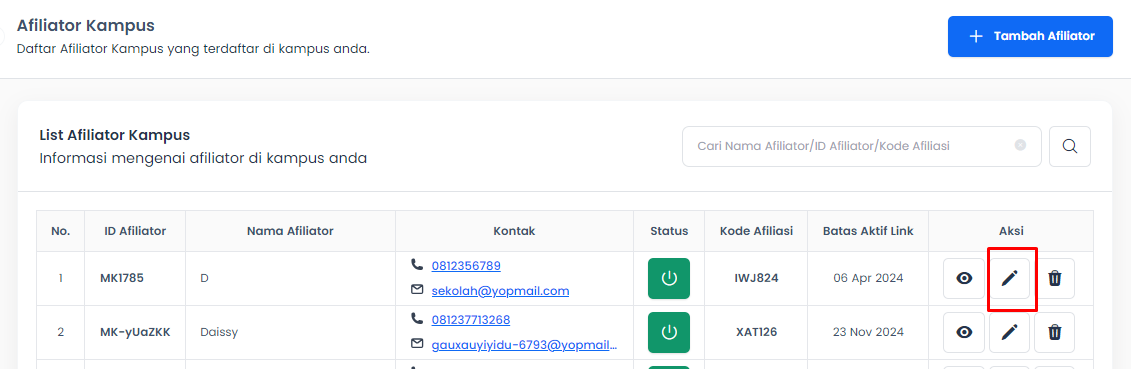This screenshot has height=369, width=1131.
Task: Click the plus icon in Tambah Afiliator
Action: point(976,36)
